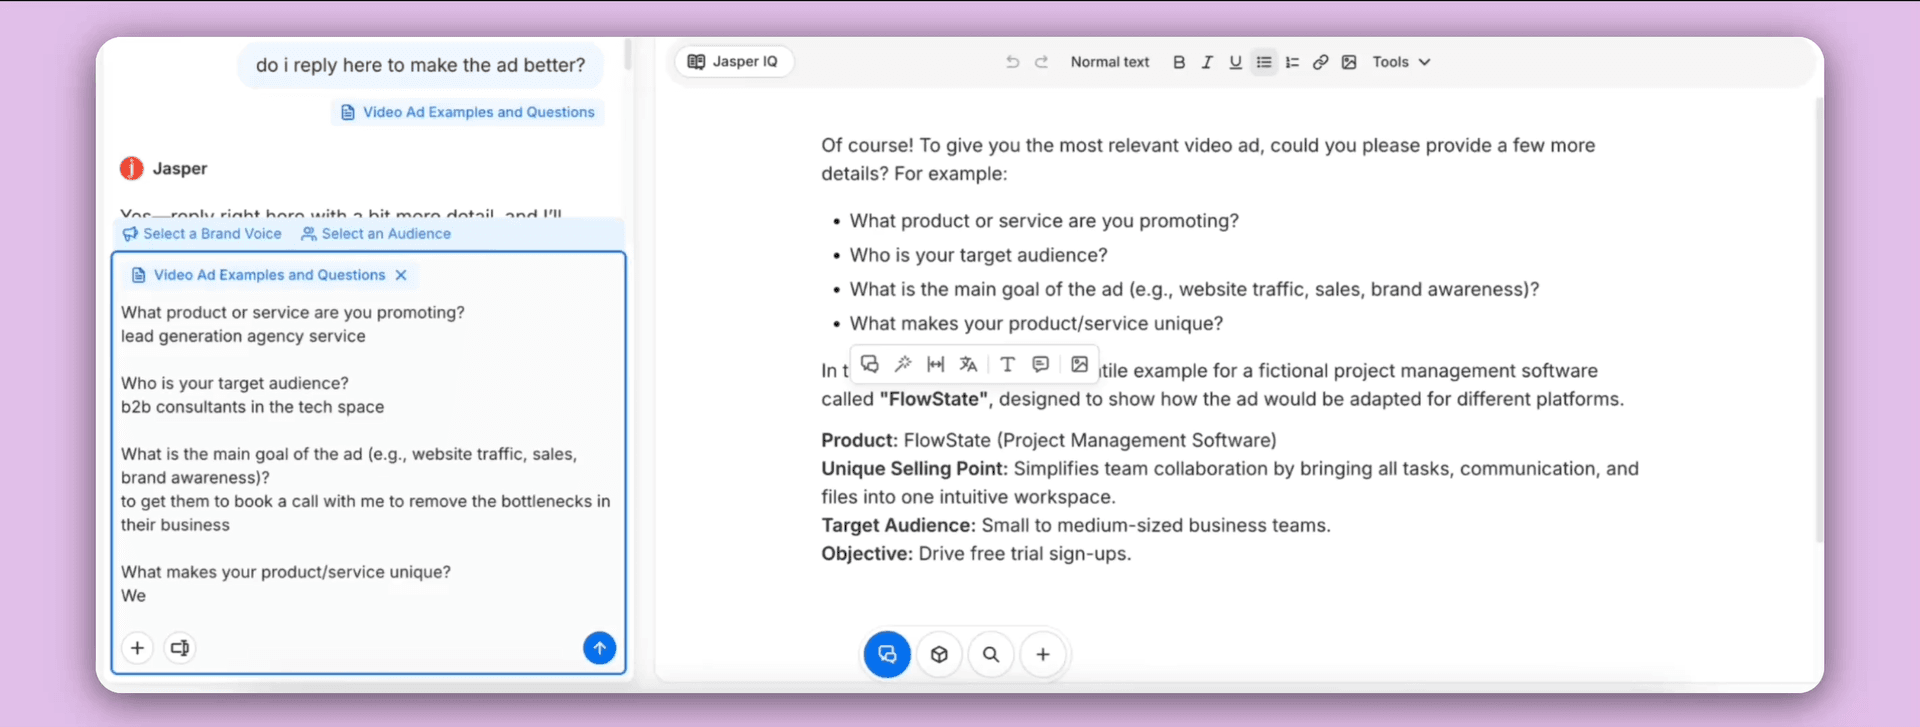Click "lead generation agency service" in chat input

point(243,336)
